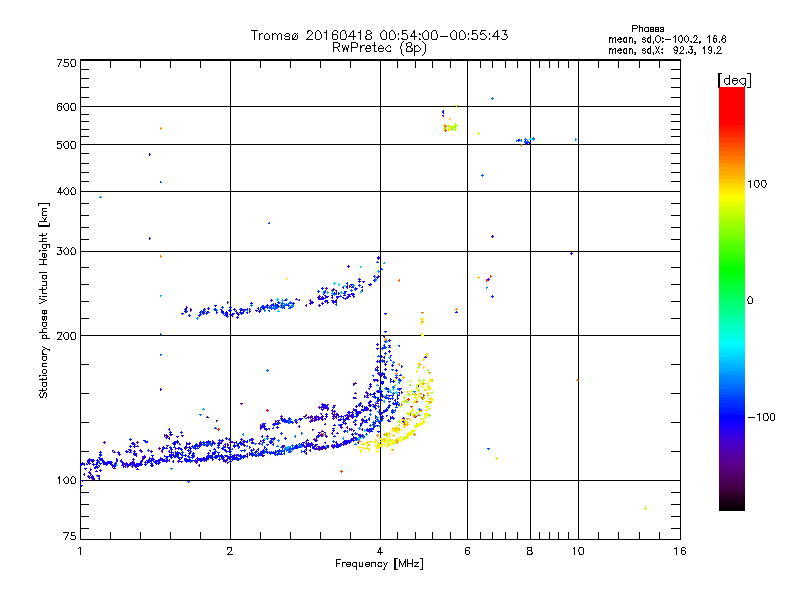Click the y-axis tick label "200"
Viewport: 800px width, 600px height.
tap(66, 336)
